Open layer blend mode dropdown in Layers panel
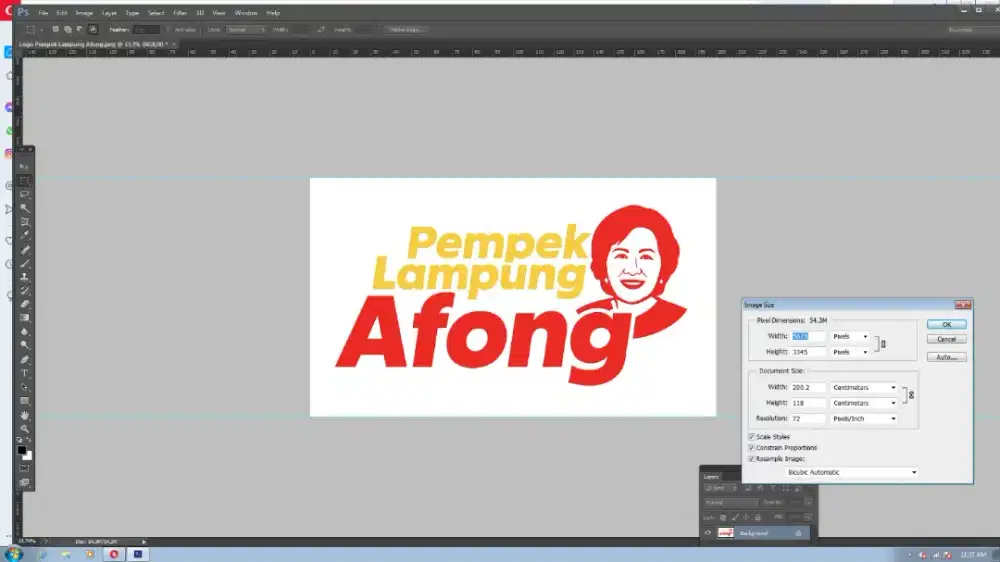Screen dimensions: 1000x562 coord(730,503)
